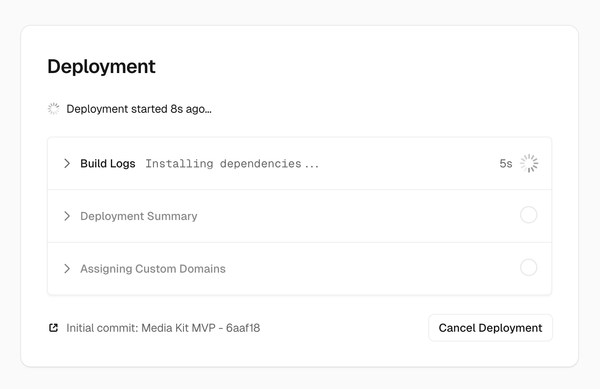This screenshot has height=389, width=600.
Task: Click the Assigning Custom Domains pending status circle
Action: pos(528,267)
